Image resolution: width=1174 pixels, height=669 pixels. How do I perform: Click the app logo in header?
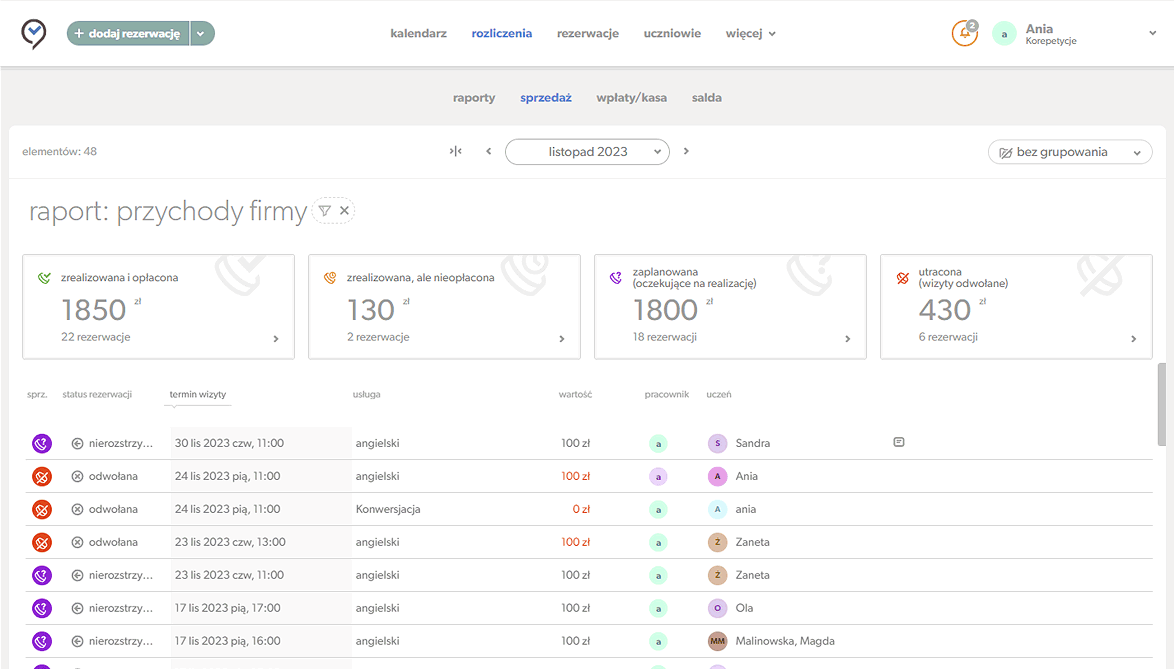[34, 34]
